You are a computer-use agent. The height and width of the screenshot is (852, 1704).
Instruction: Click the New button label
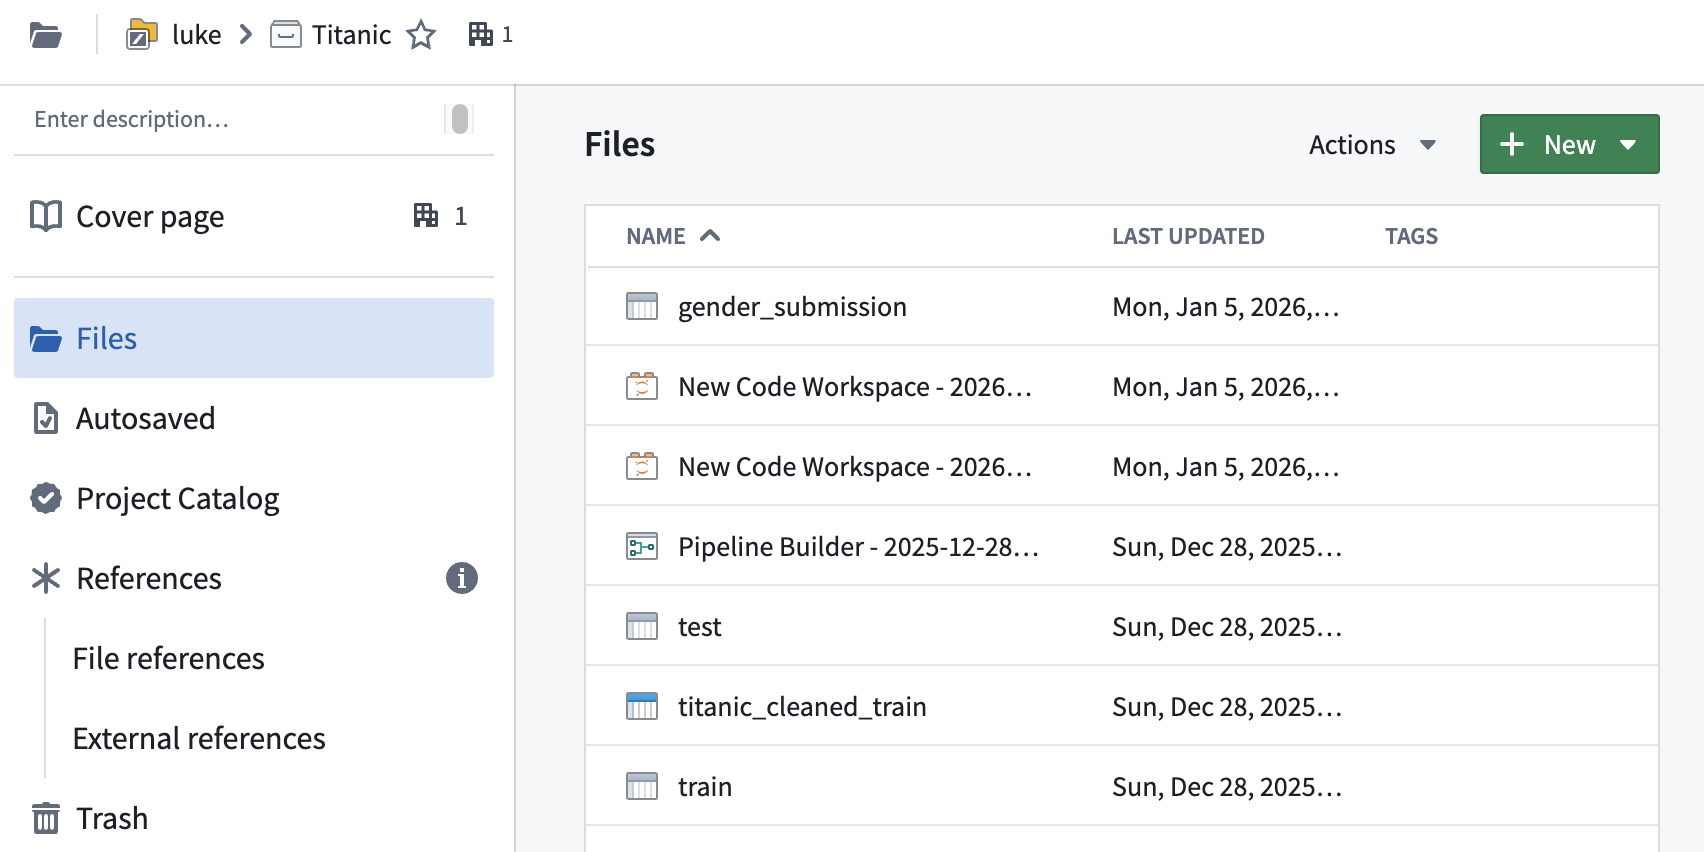1569,145
